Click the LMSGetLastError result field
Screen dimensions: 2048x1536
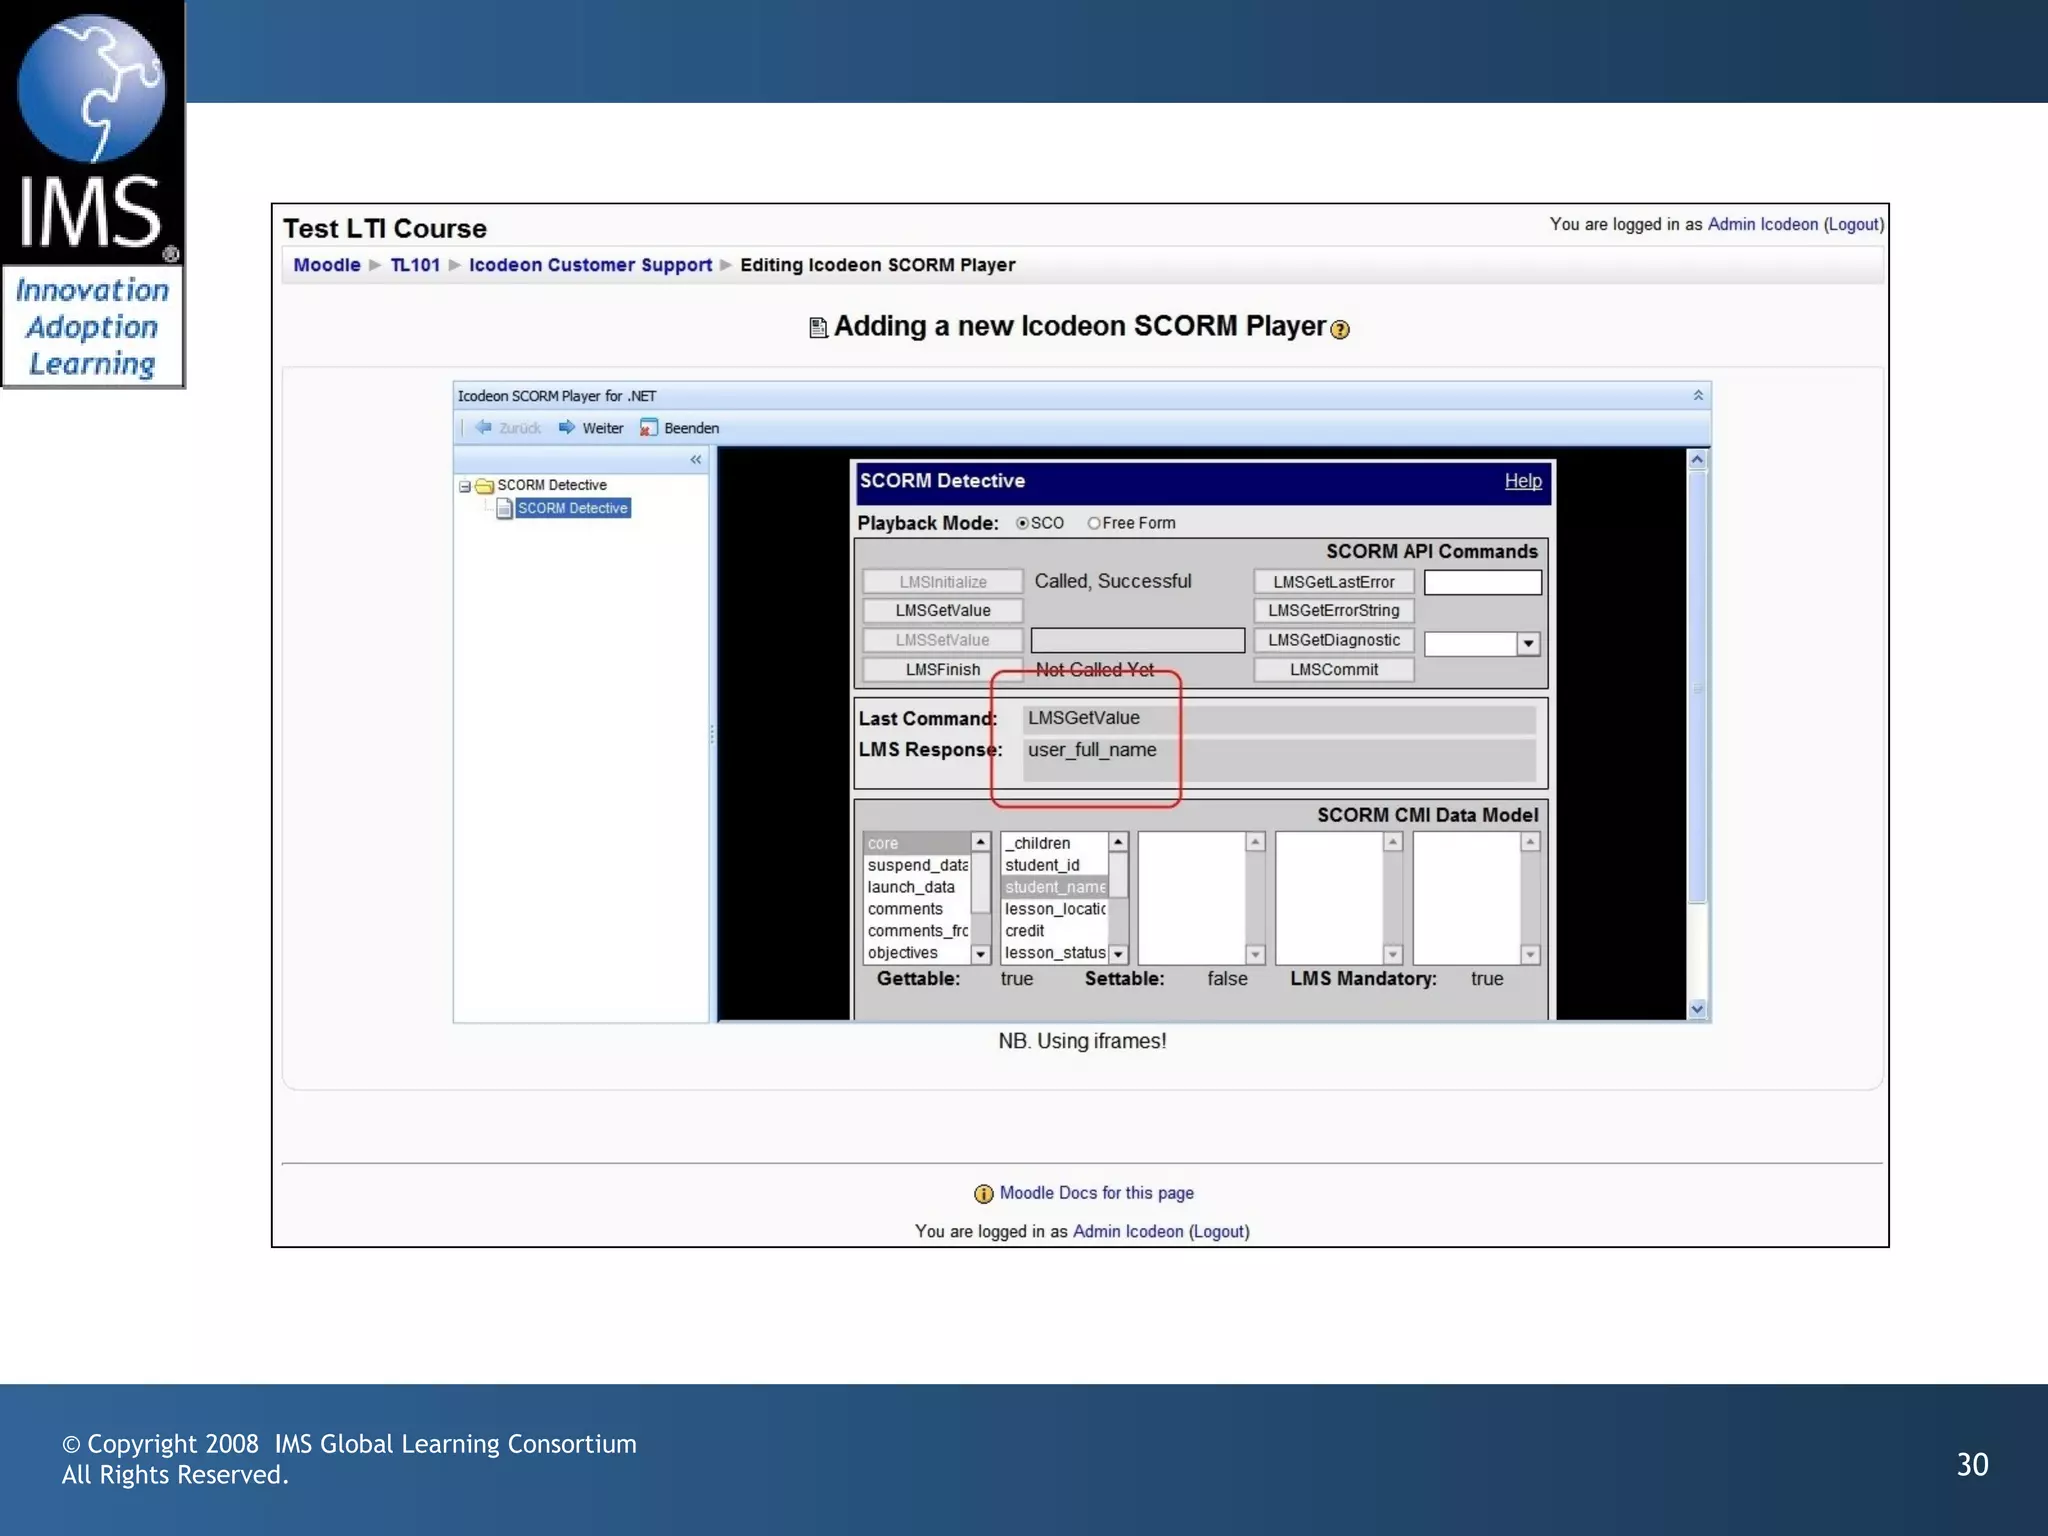[x=1482, y=582]
